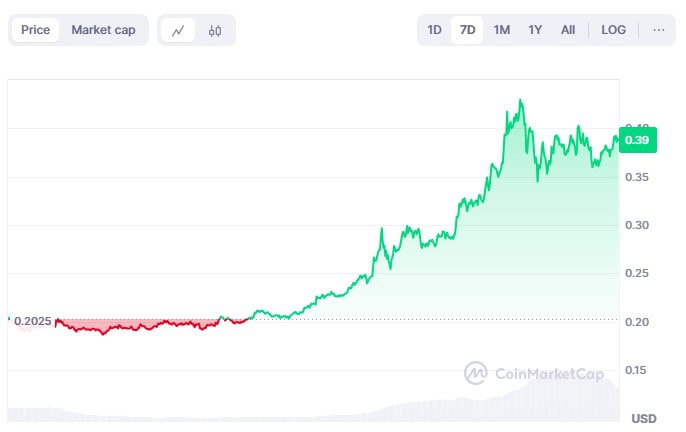Click the CoinMarketCap watermark logo
Viewport: 686px width, 432px height.
(534, 374)
